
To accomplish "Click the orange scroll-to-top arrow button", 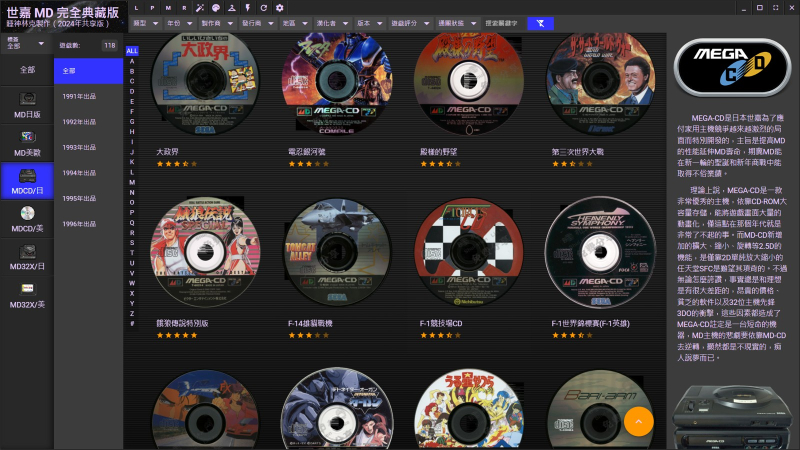I will pyautogui.click(x=638, y=421).
